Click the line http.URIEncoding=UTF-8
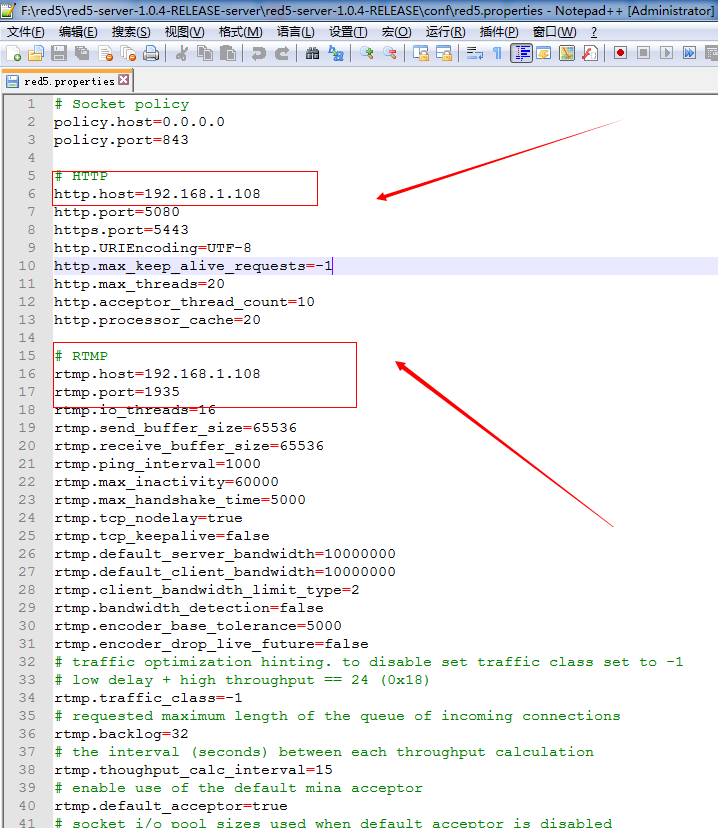This screenshot has width=718, height=828. click(153, 248)
